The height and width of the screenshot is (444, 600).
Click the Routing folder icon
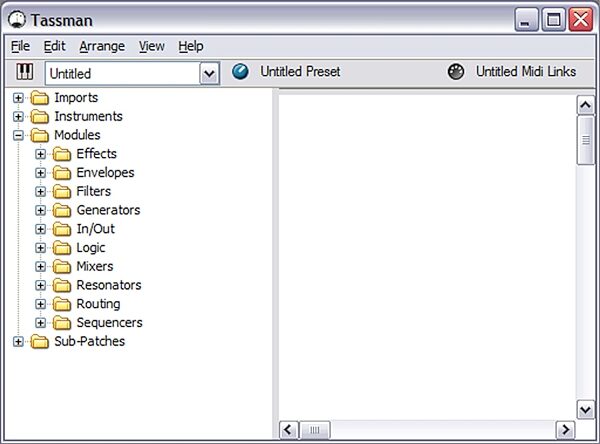tap(62, 304)
